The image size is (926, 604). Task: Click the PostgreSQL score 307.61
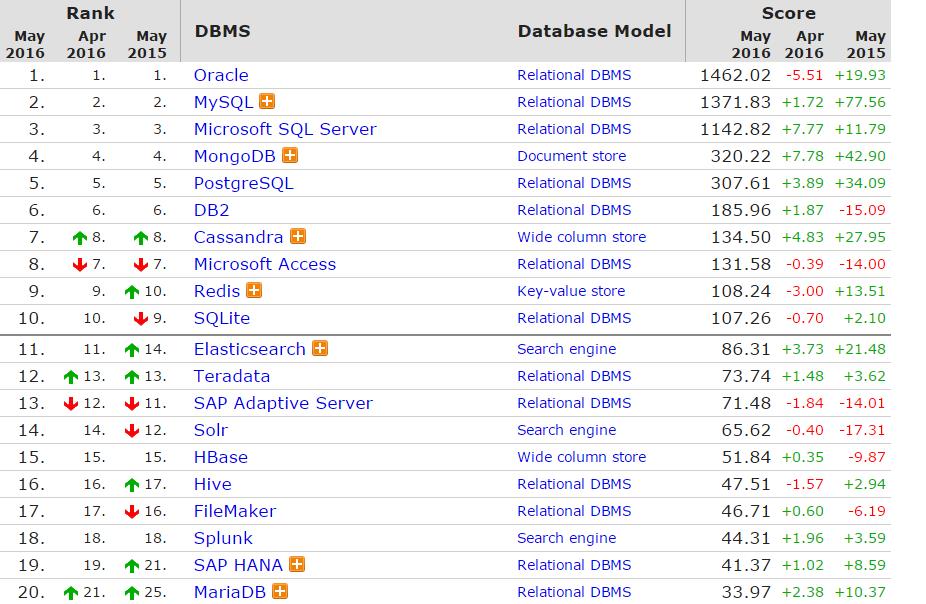(741, 183)
